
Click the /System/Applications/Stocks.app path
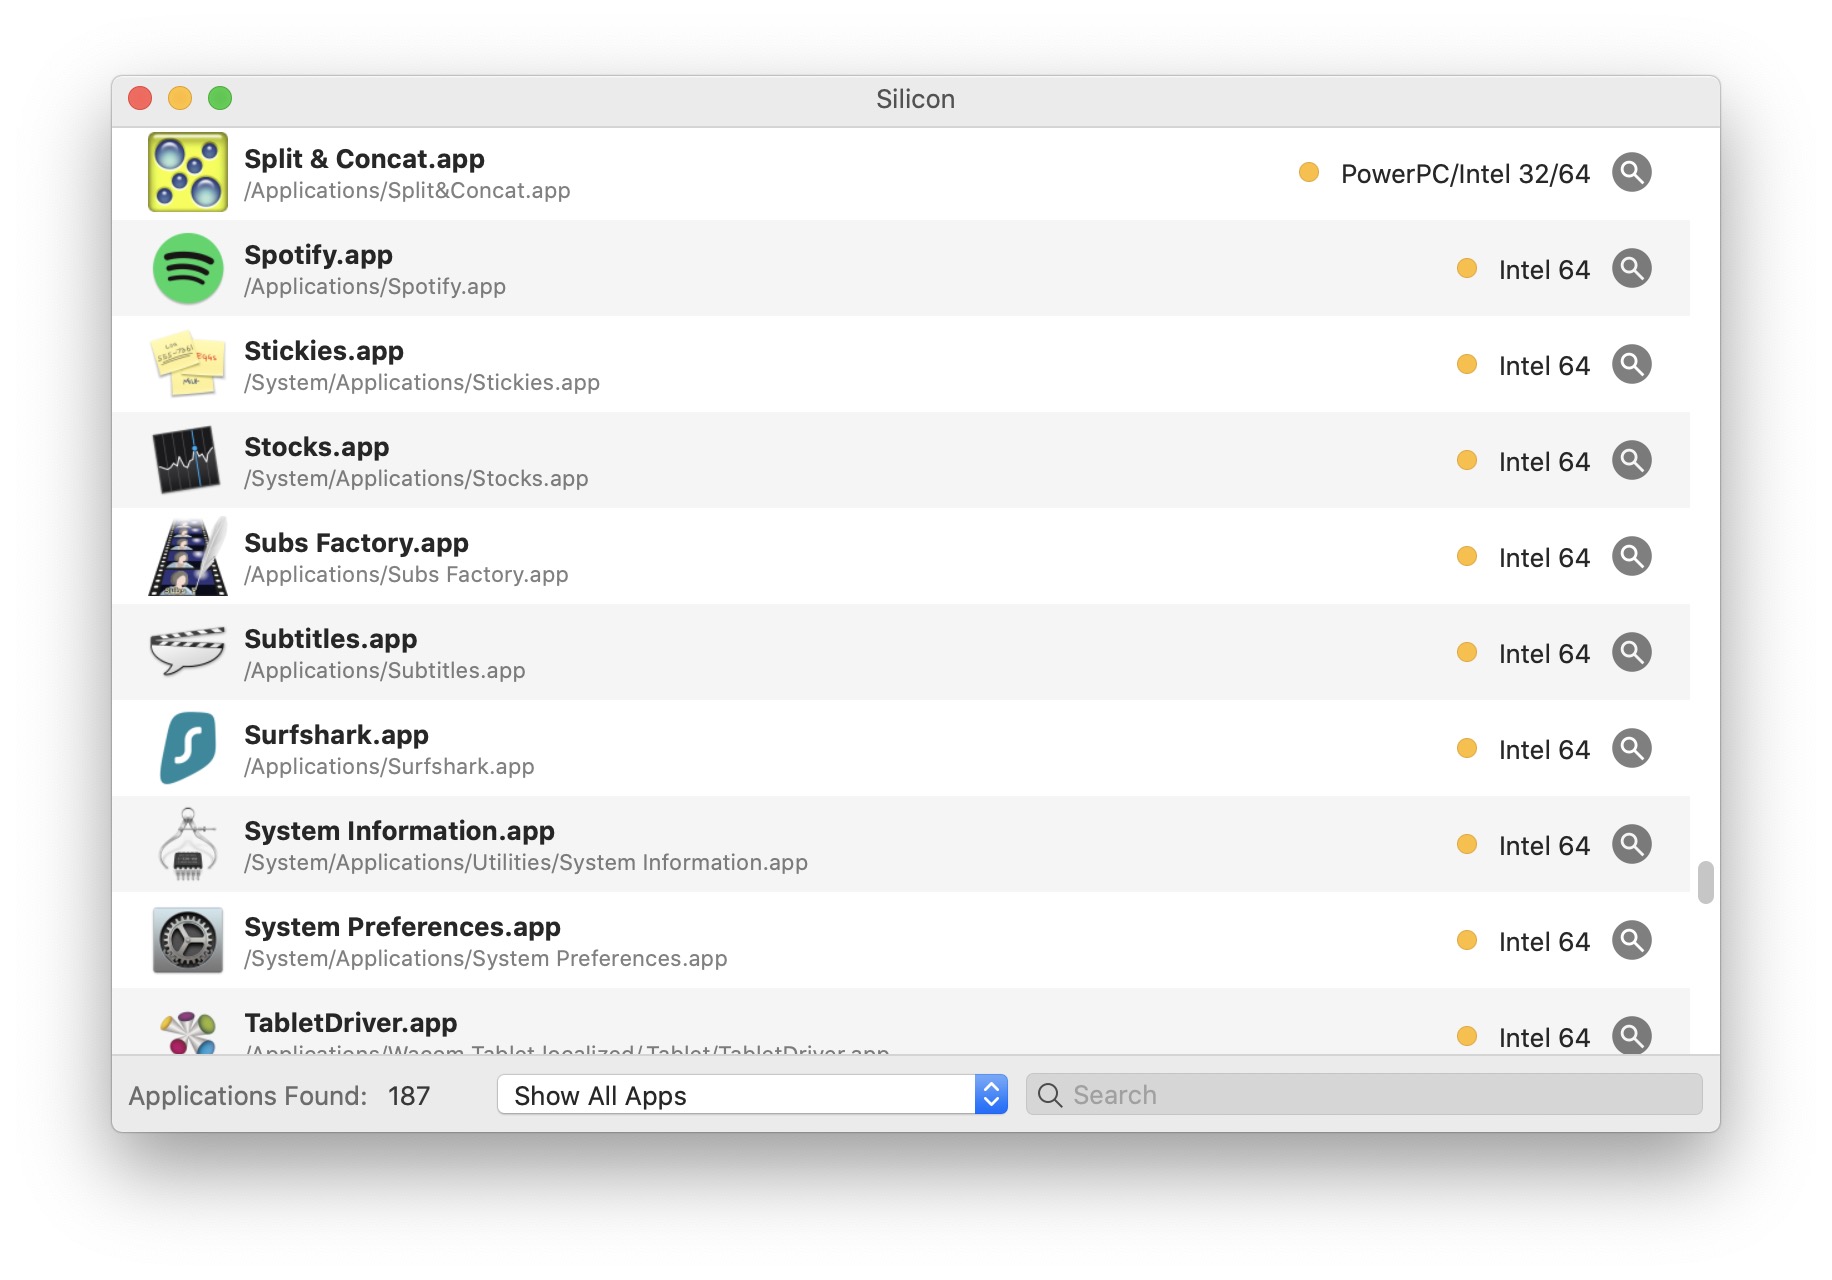pyautogui.click(x=416, y=479)
